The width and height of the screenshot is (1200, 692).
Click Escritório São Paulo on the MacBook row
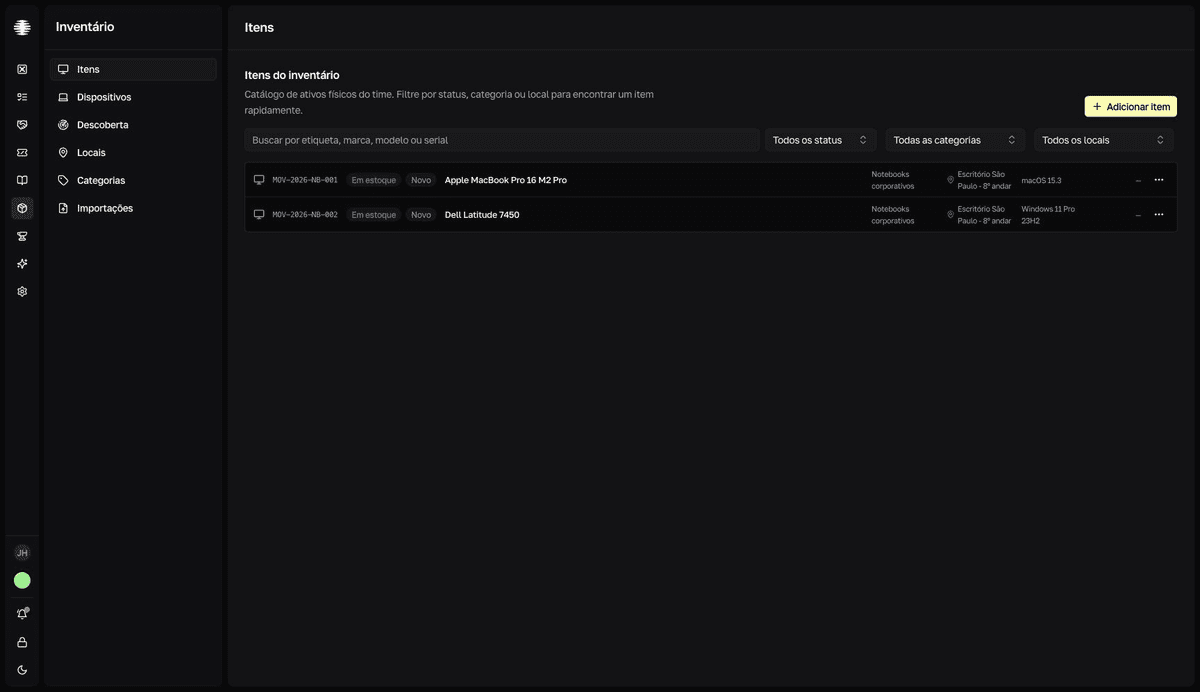(x=984, y=180)
